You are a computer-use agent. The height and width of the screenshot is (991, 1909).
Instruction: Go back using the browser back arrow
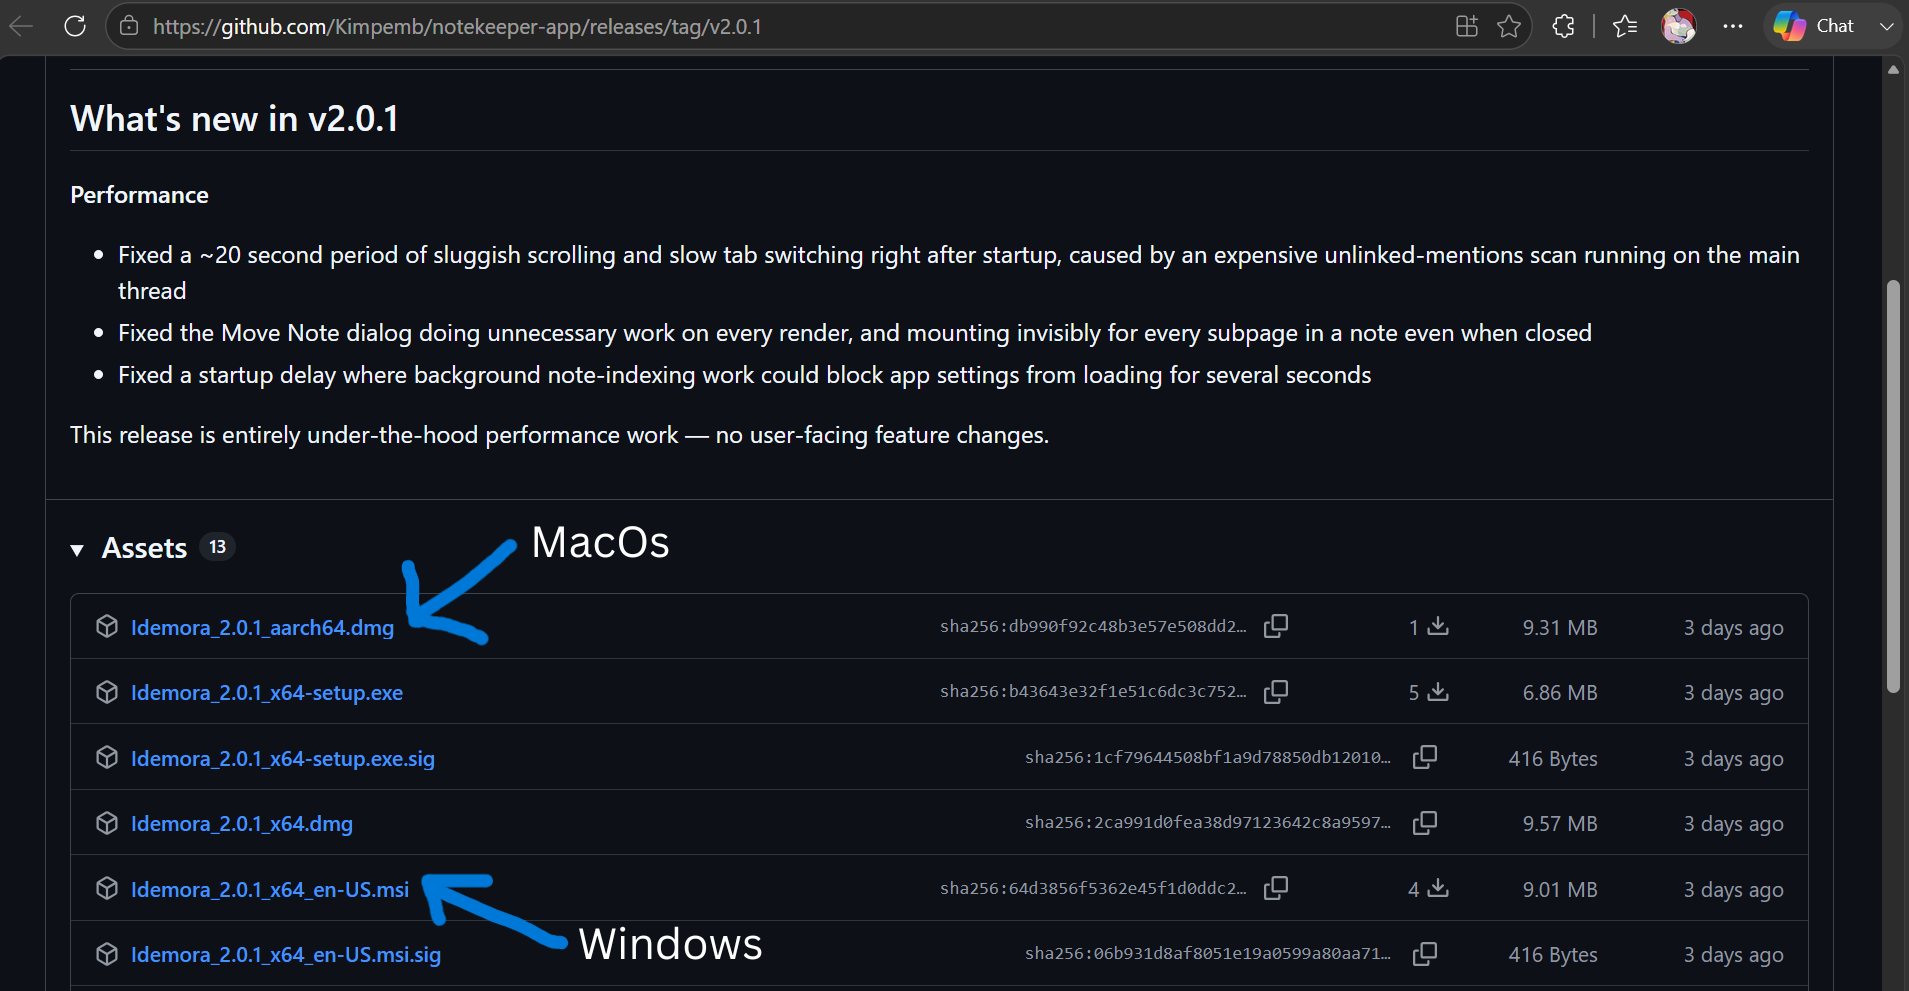21,26
